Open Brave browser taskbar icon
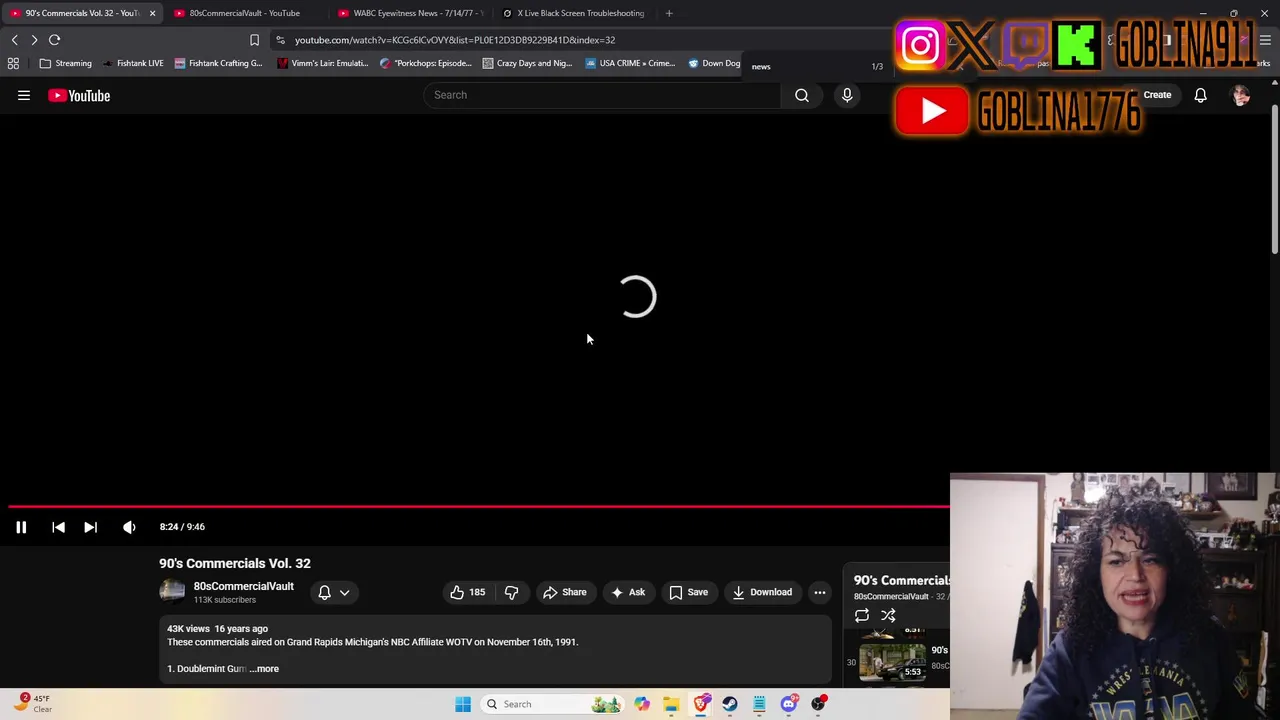 click(x=701, y=704)
